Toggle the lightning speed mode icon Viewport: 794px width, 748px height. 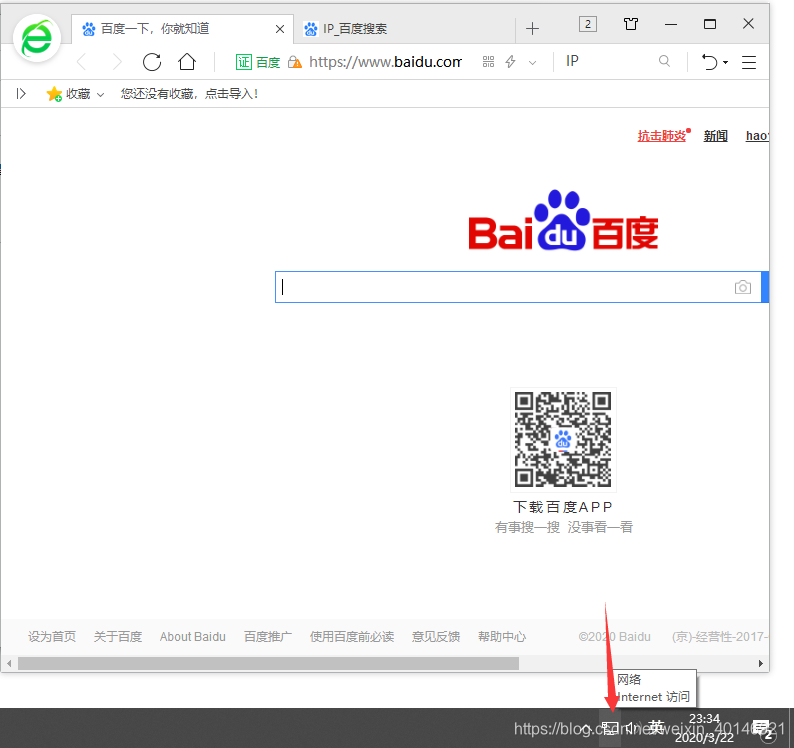510,62
